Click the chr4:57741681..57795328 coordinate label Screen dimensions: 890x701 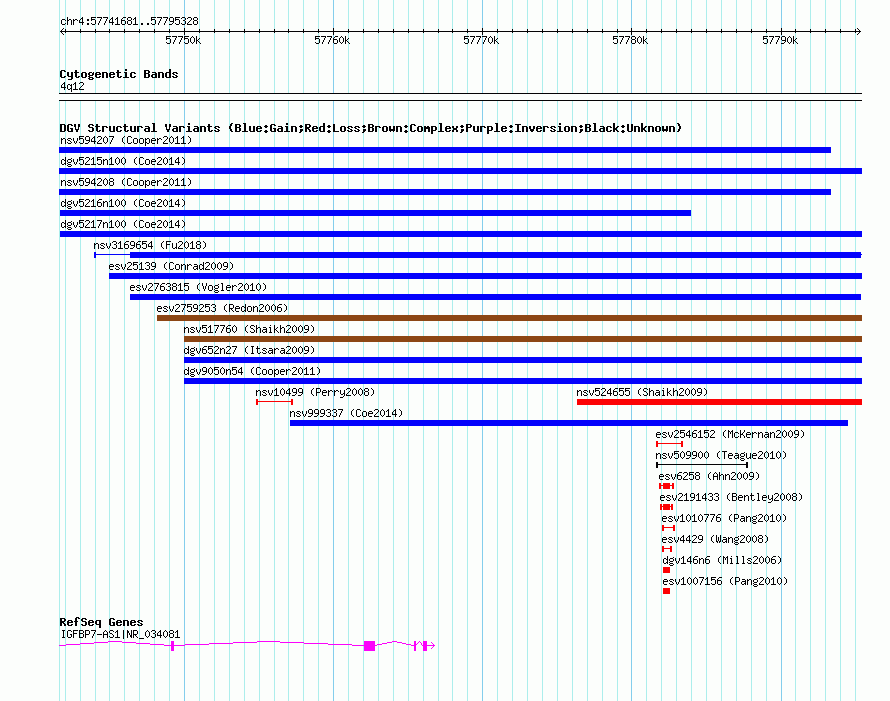pos(129,21)
